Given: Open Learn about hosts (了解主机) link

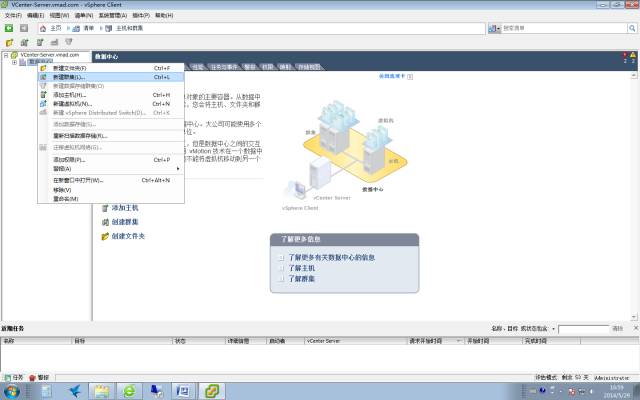Looking at the screenshot, I should click(x=302, y=268).
